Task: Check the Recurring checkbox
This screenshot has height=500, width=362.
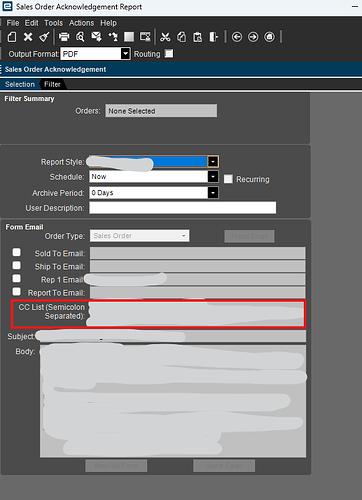Action: [228, 179]
